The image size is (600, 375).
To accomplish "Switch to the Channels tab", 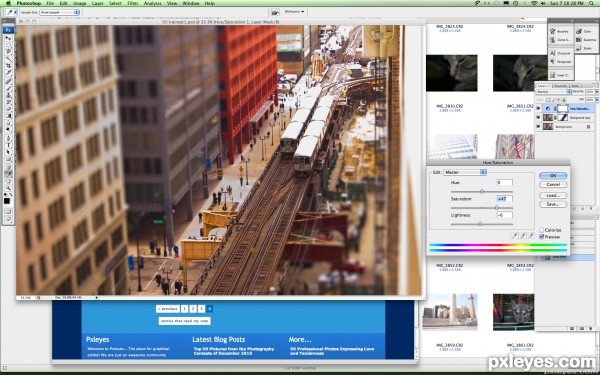I will point(560,86).
